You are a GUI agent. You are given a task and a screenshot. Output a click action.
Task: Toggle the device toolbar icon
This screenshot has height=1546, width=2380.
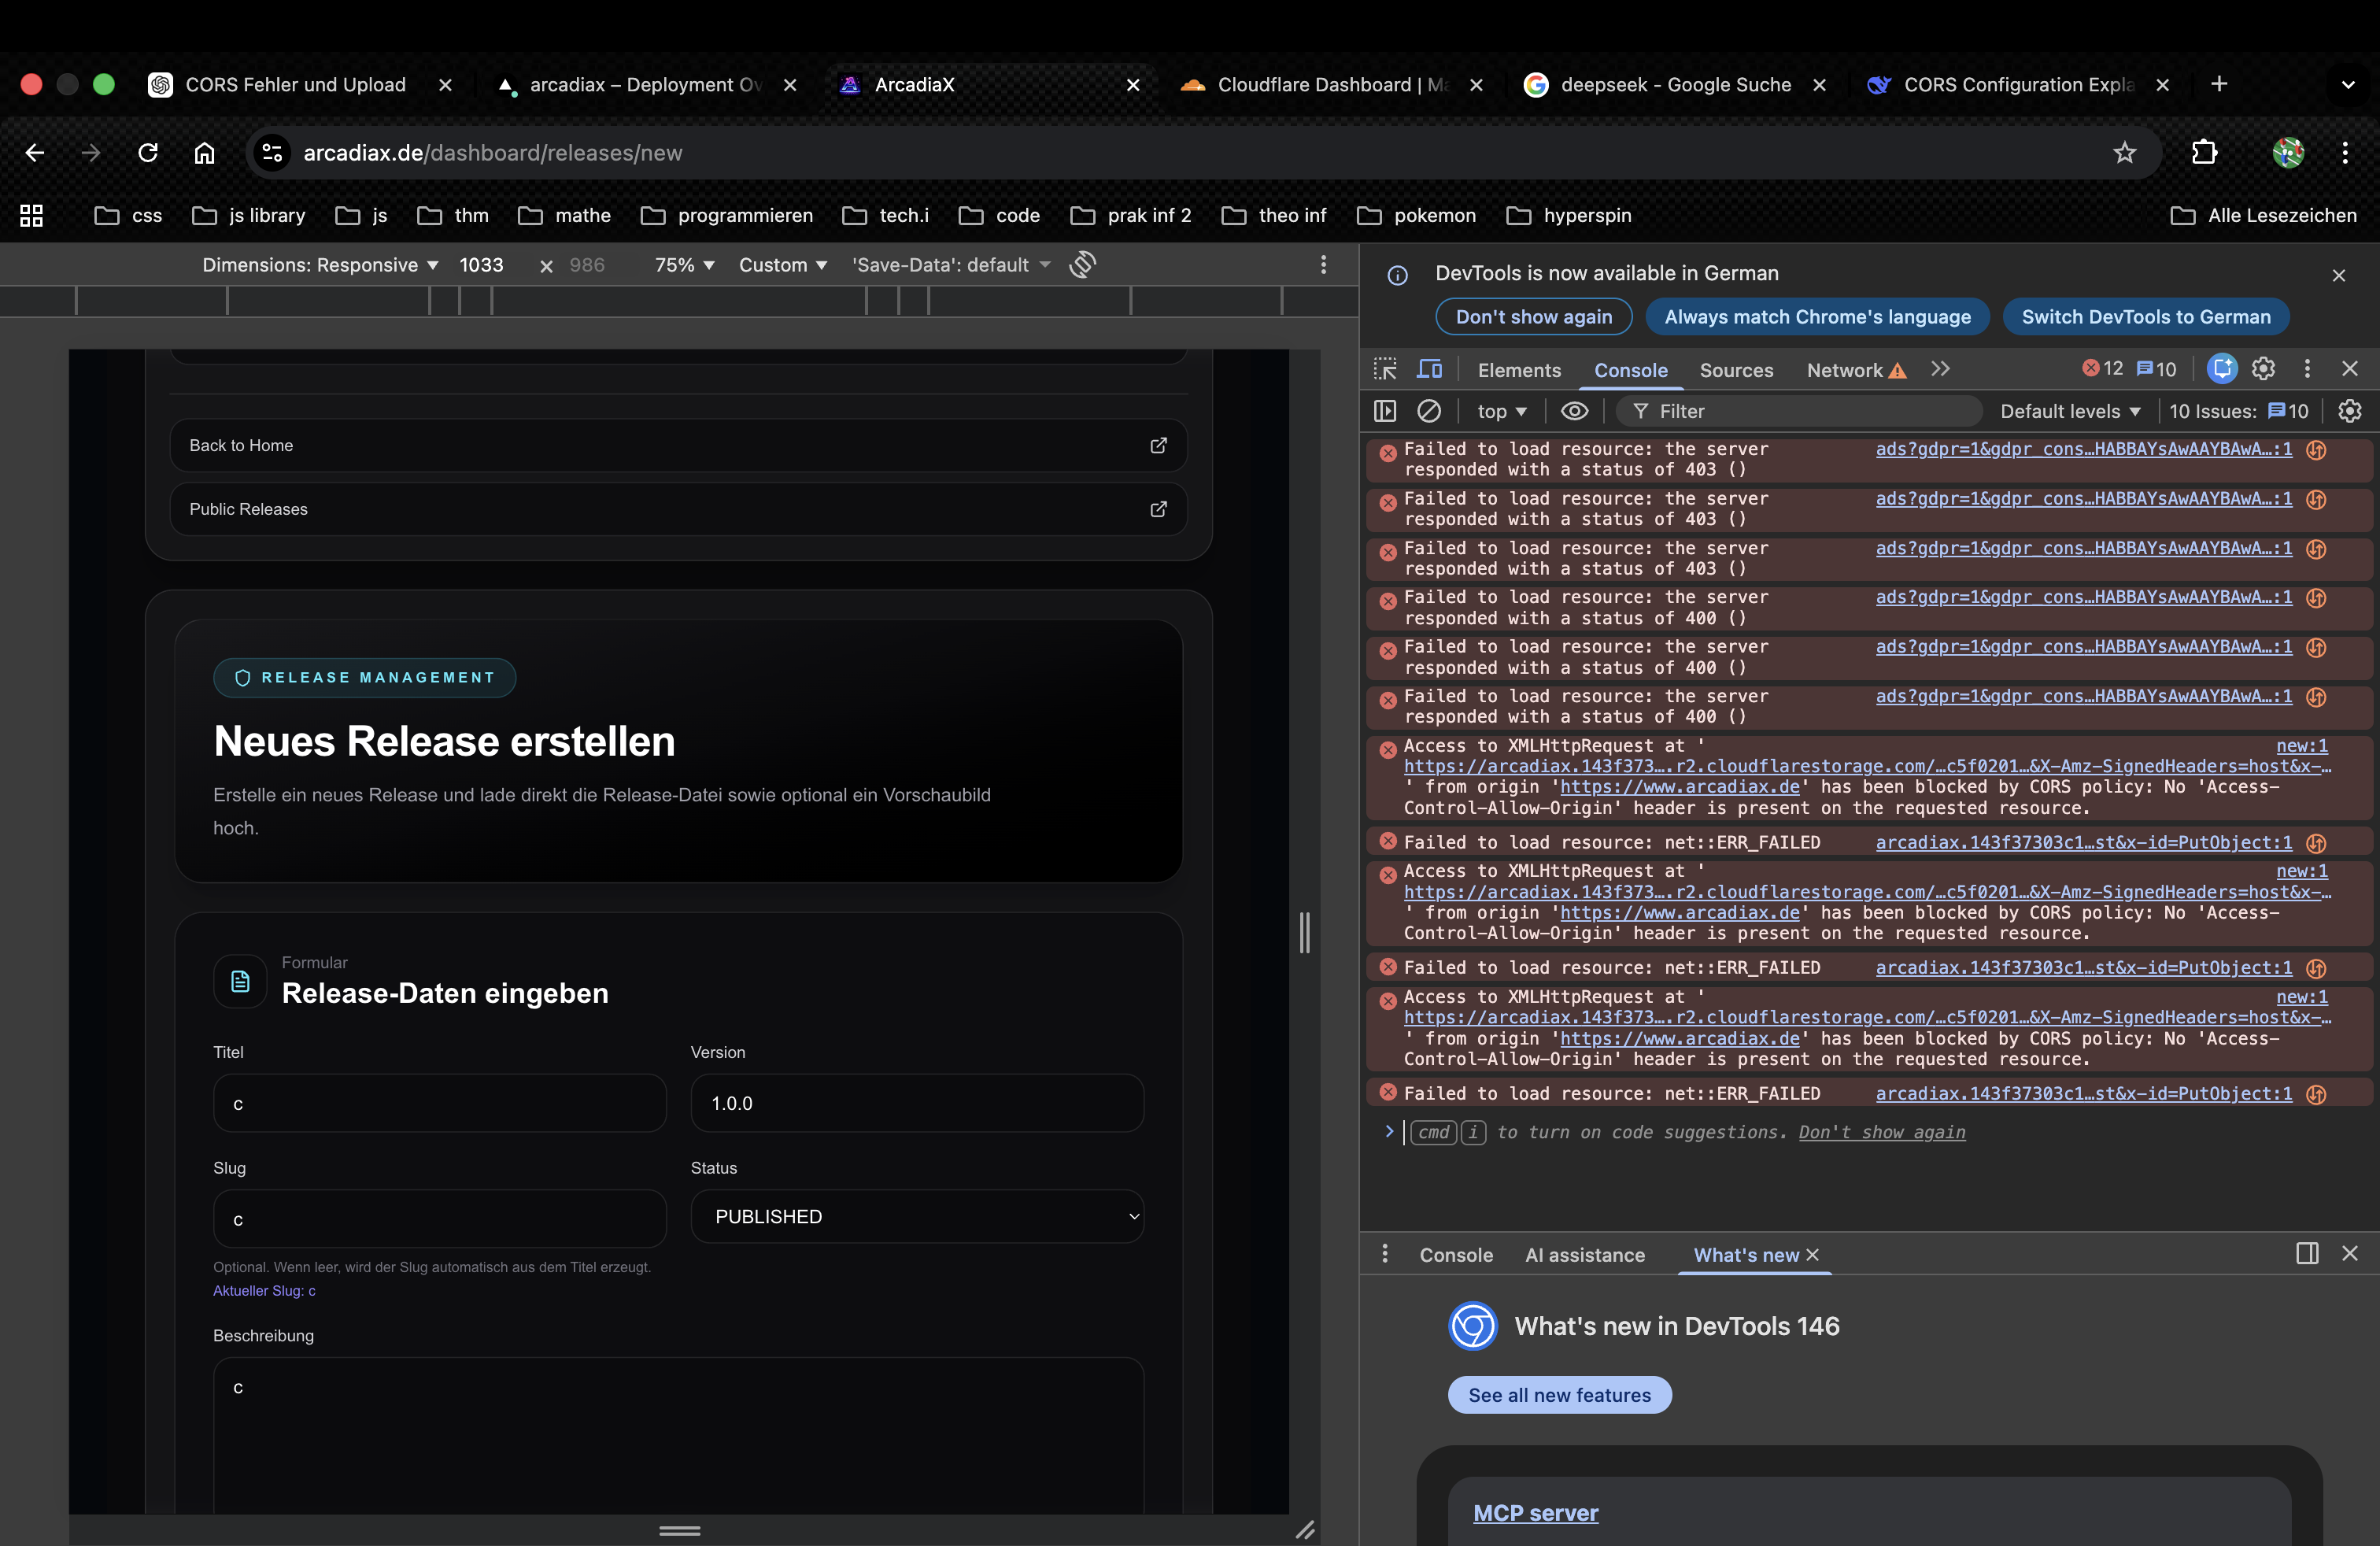coord(1429,369)
